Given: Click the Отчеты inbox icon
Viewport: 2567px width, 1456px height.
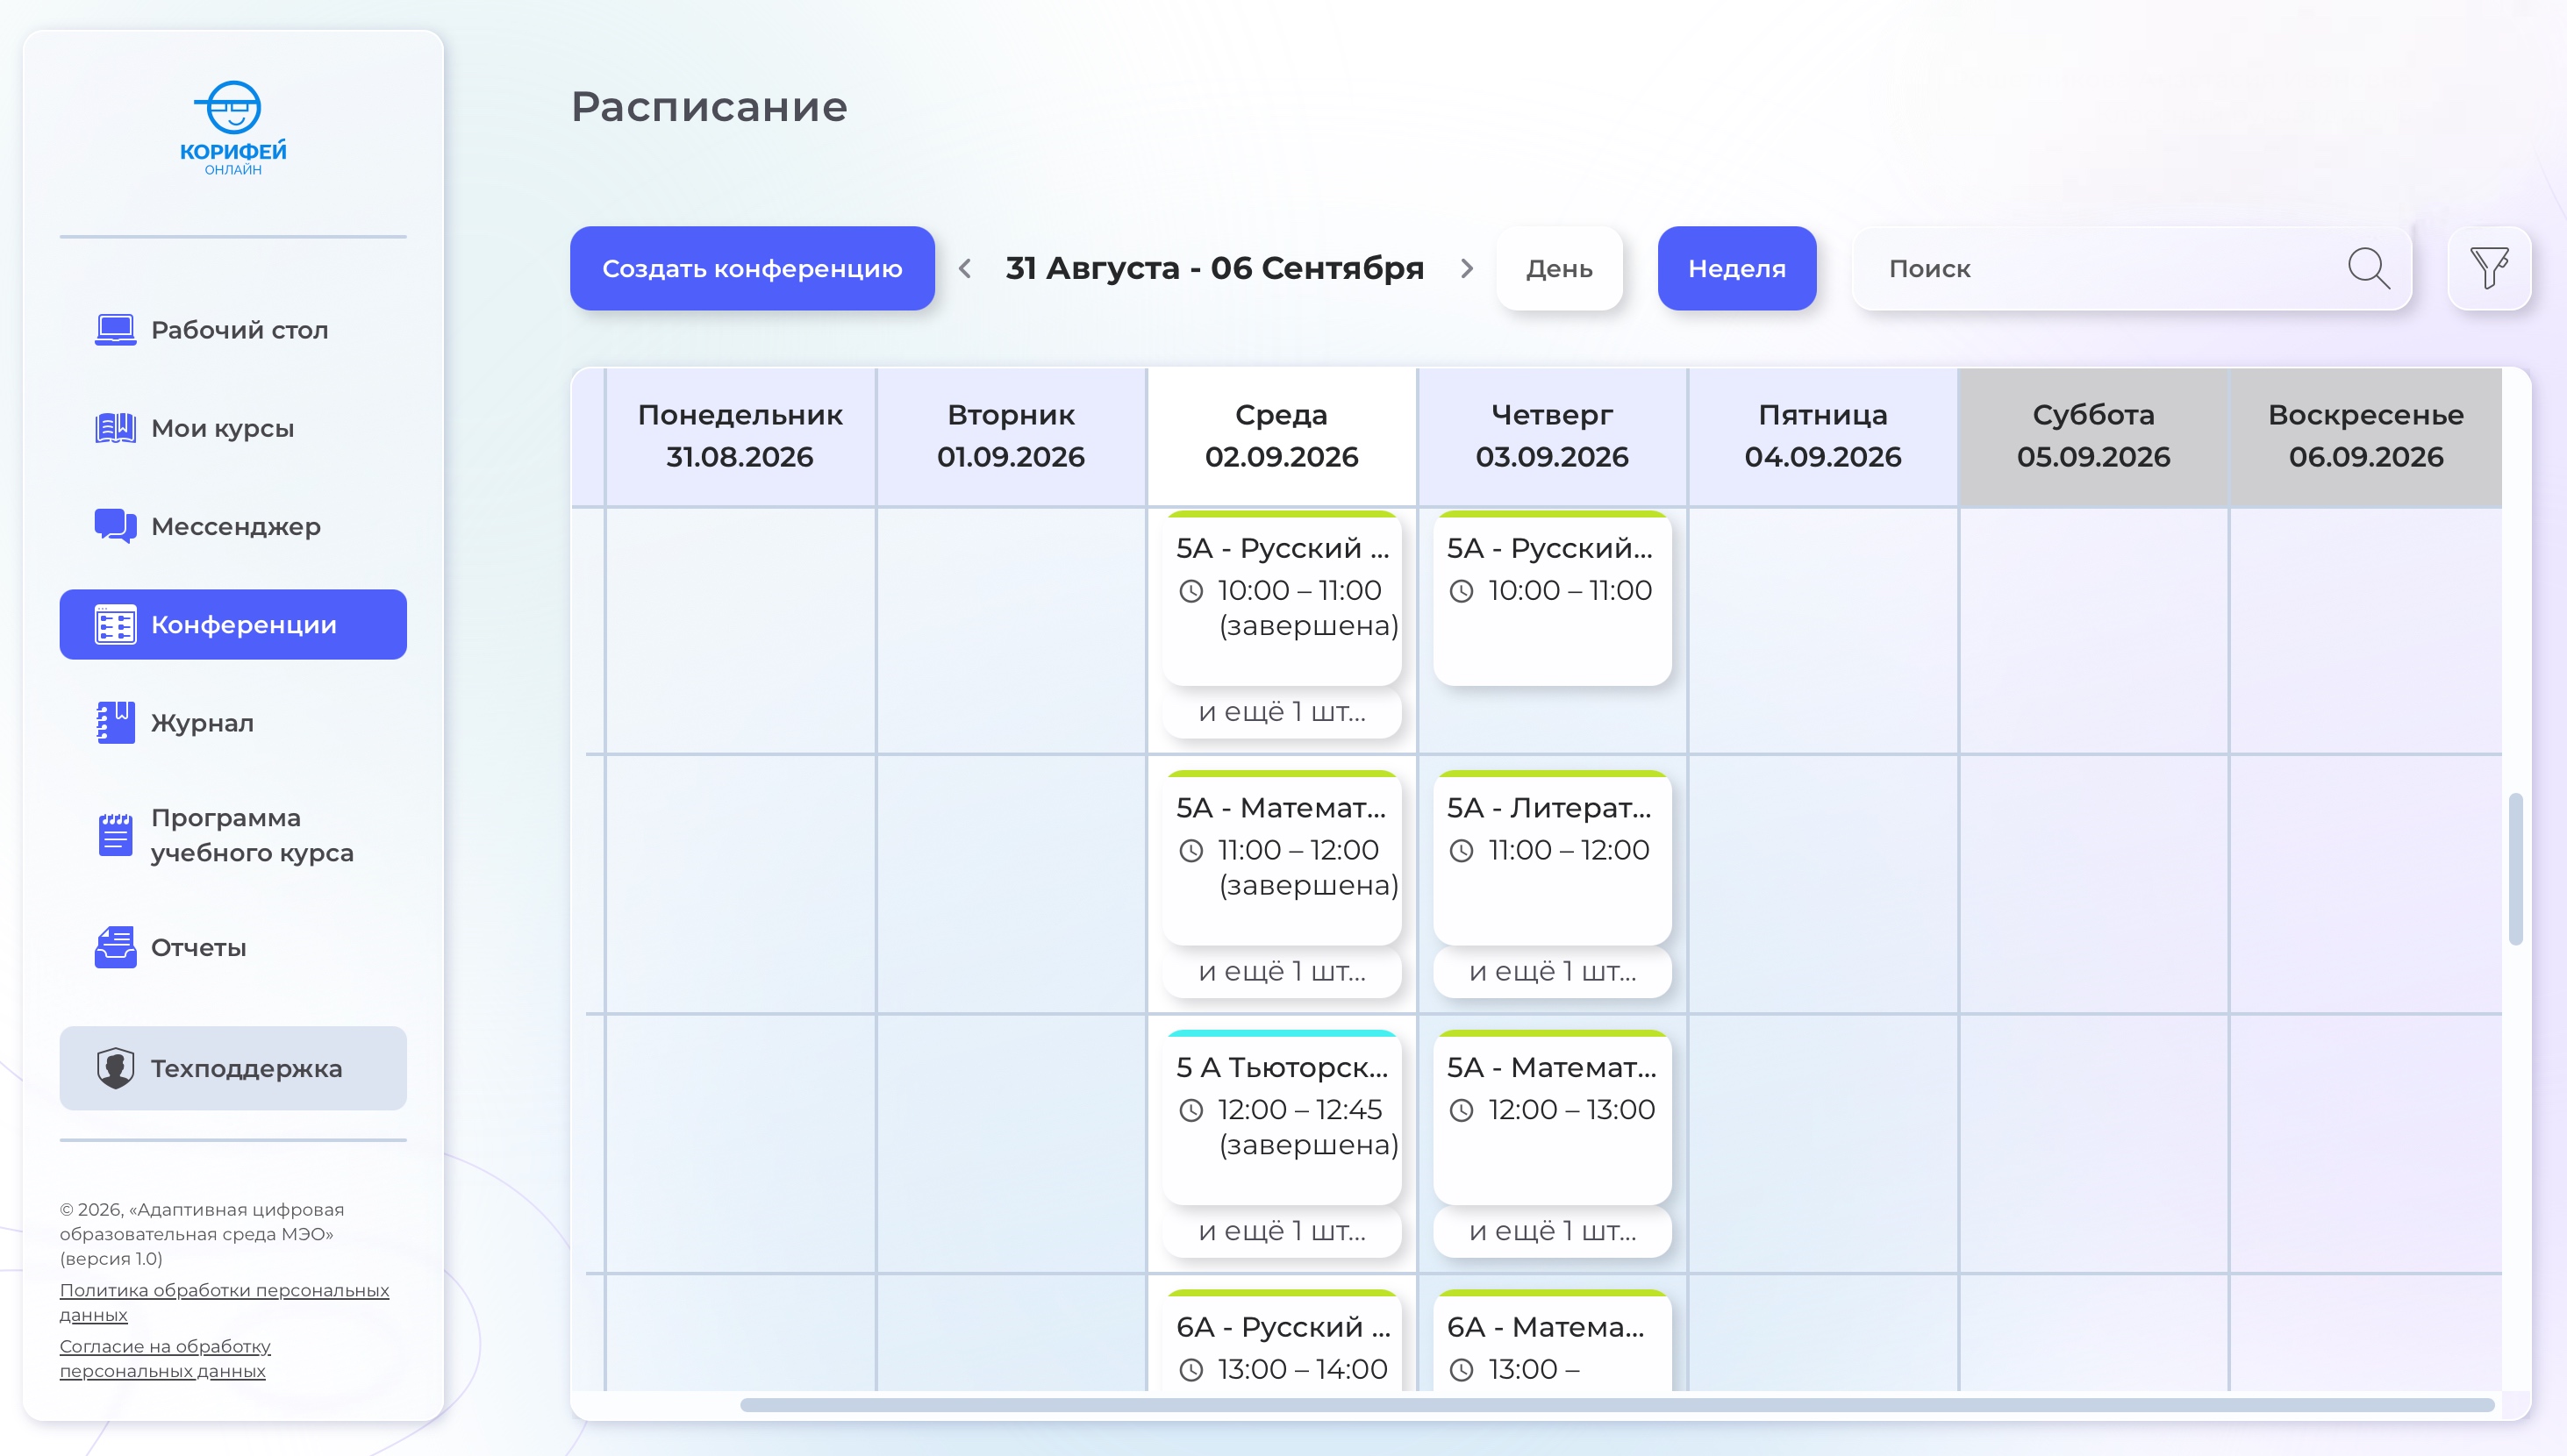Looking at the screenshot, I should point(115,947).
